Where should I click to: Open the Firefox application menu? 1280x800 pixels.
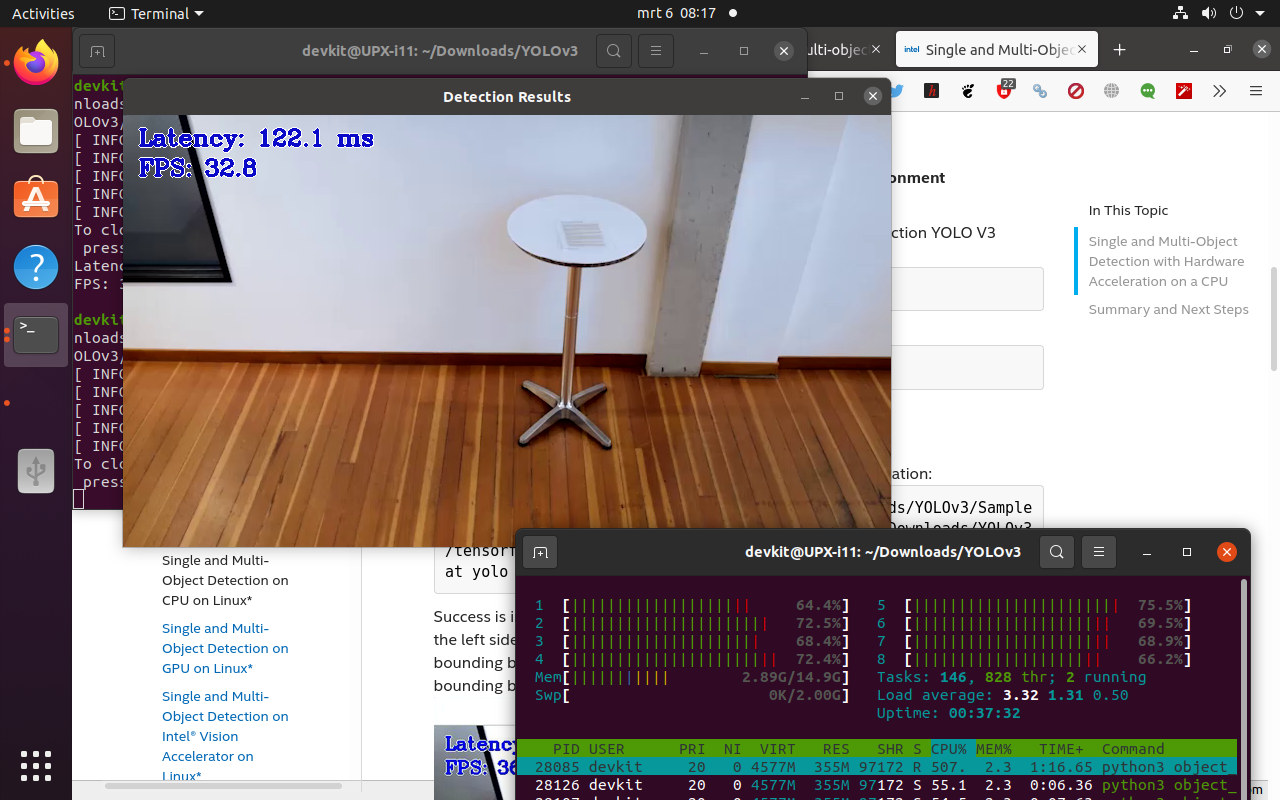(x=1256, y=91)
